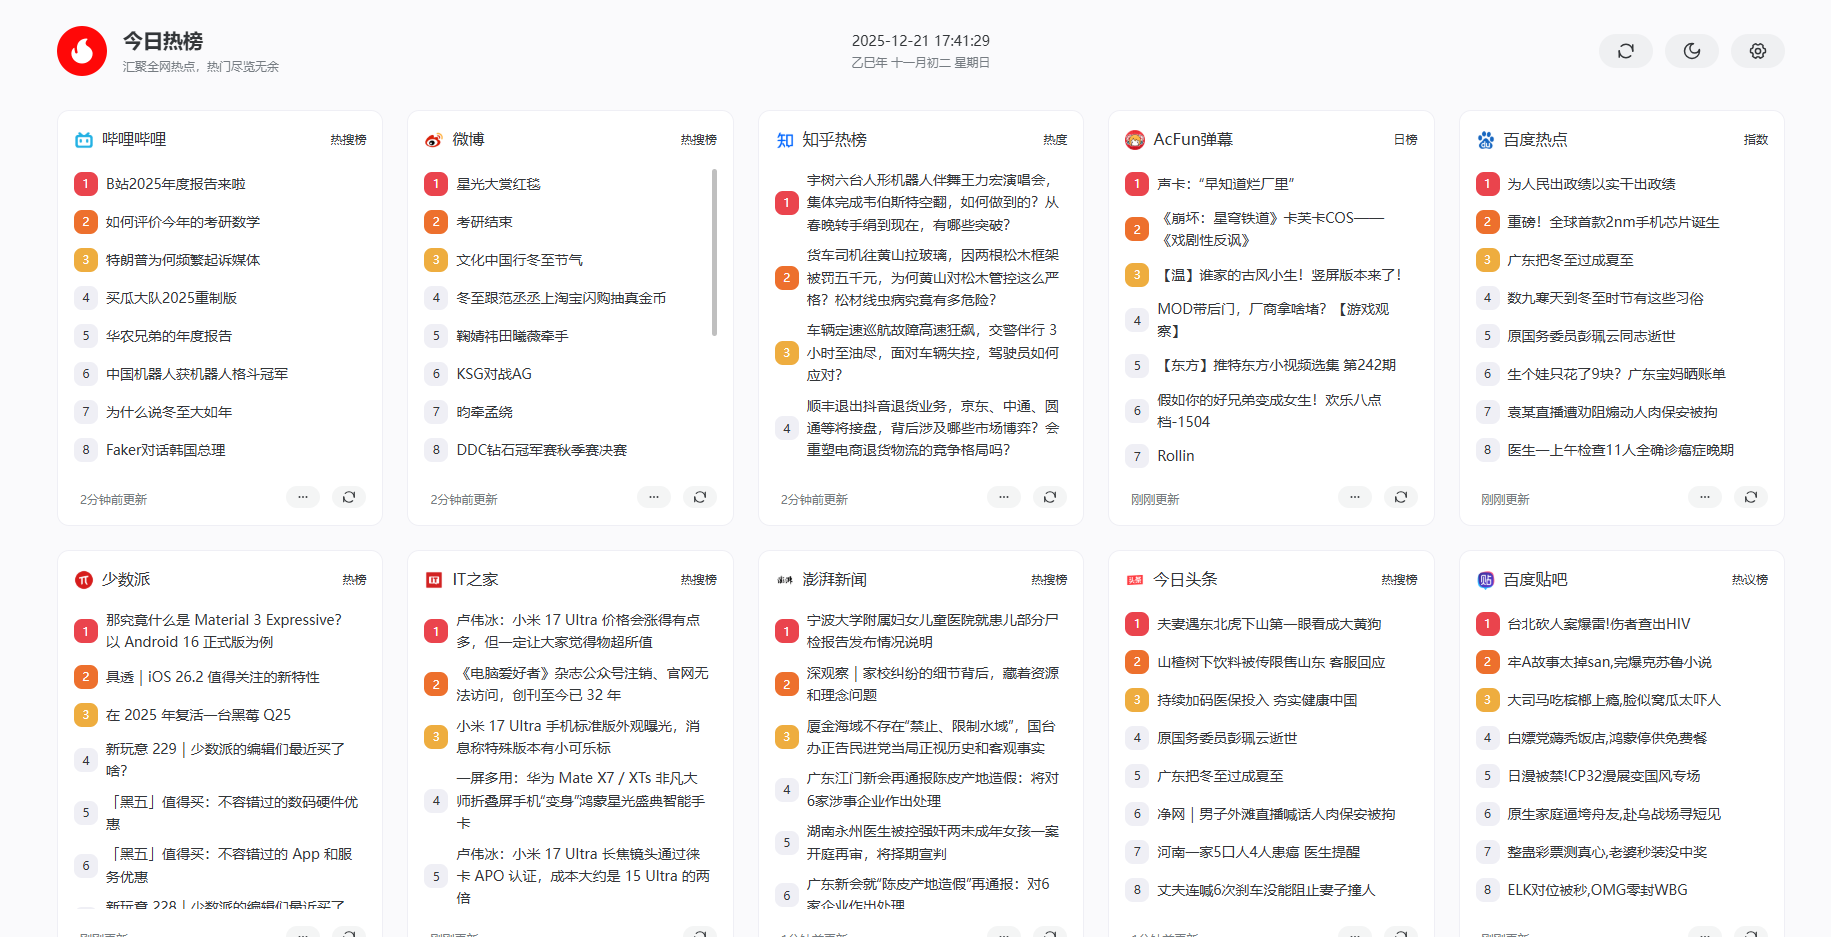Refresh the 知乎热榜 card
This screenshot has width=1831, height=937.
pos(1050,497)
